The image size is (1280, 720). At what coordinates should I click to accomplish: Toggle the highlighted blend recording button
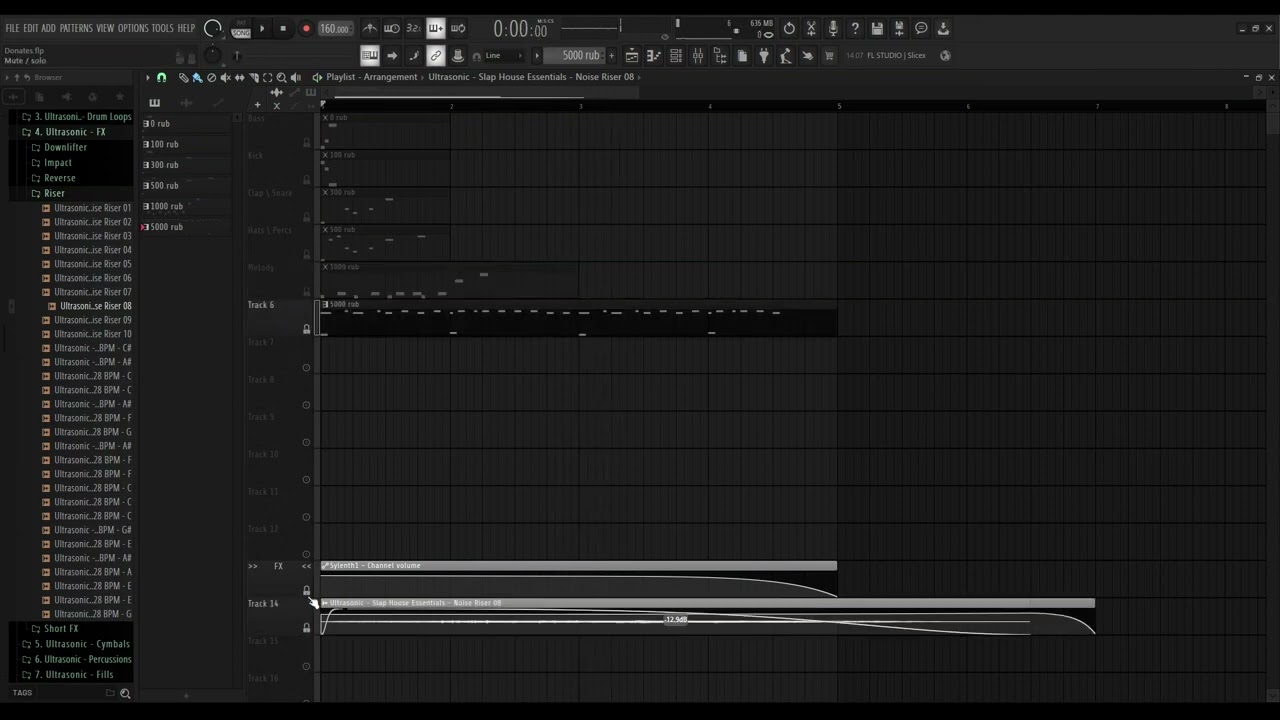coord(436,28)
